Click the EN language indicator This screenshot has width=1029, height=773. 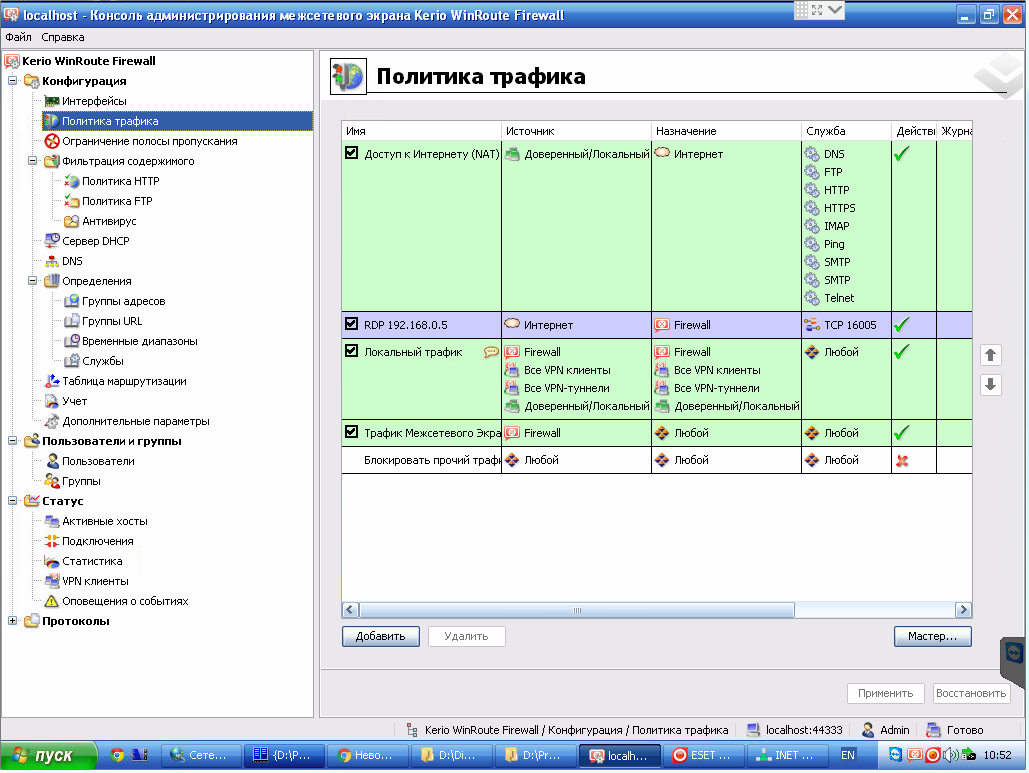(848, 755)
